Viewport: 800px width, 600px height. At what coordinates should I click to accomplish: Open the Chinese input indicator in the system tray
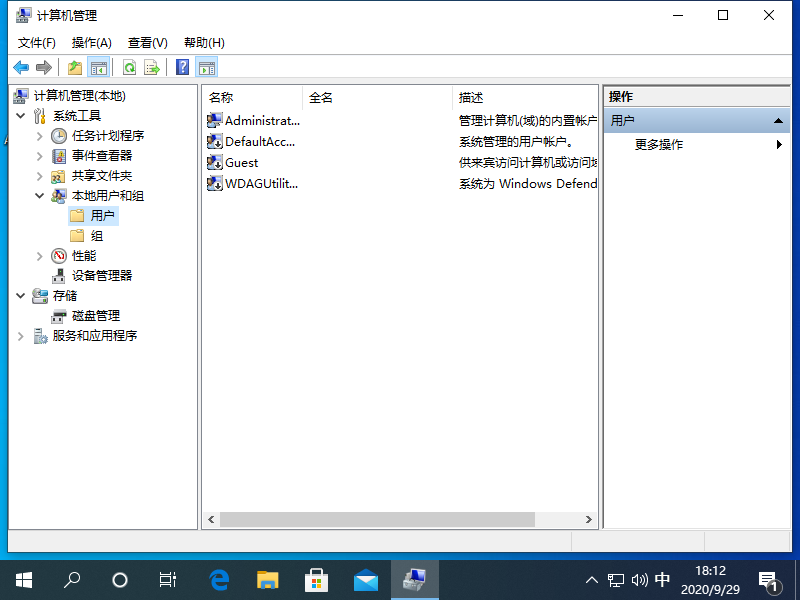[x=662, y=578]
